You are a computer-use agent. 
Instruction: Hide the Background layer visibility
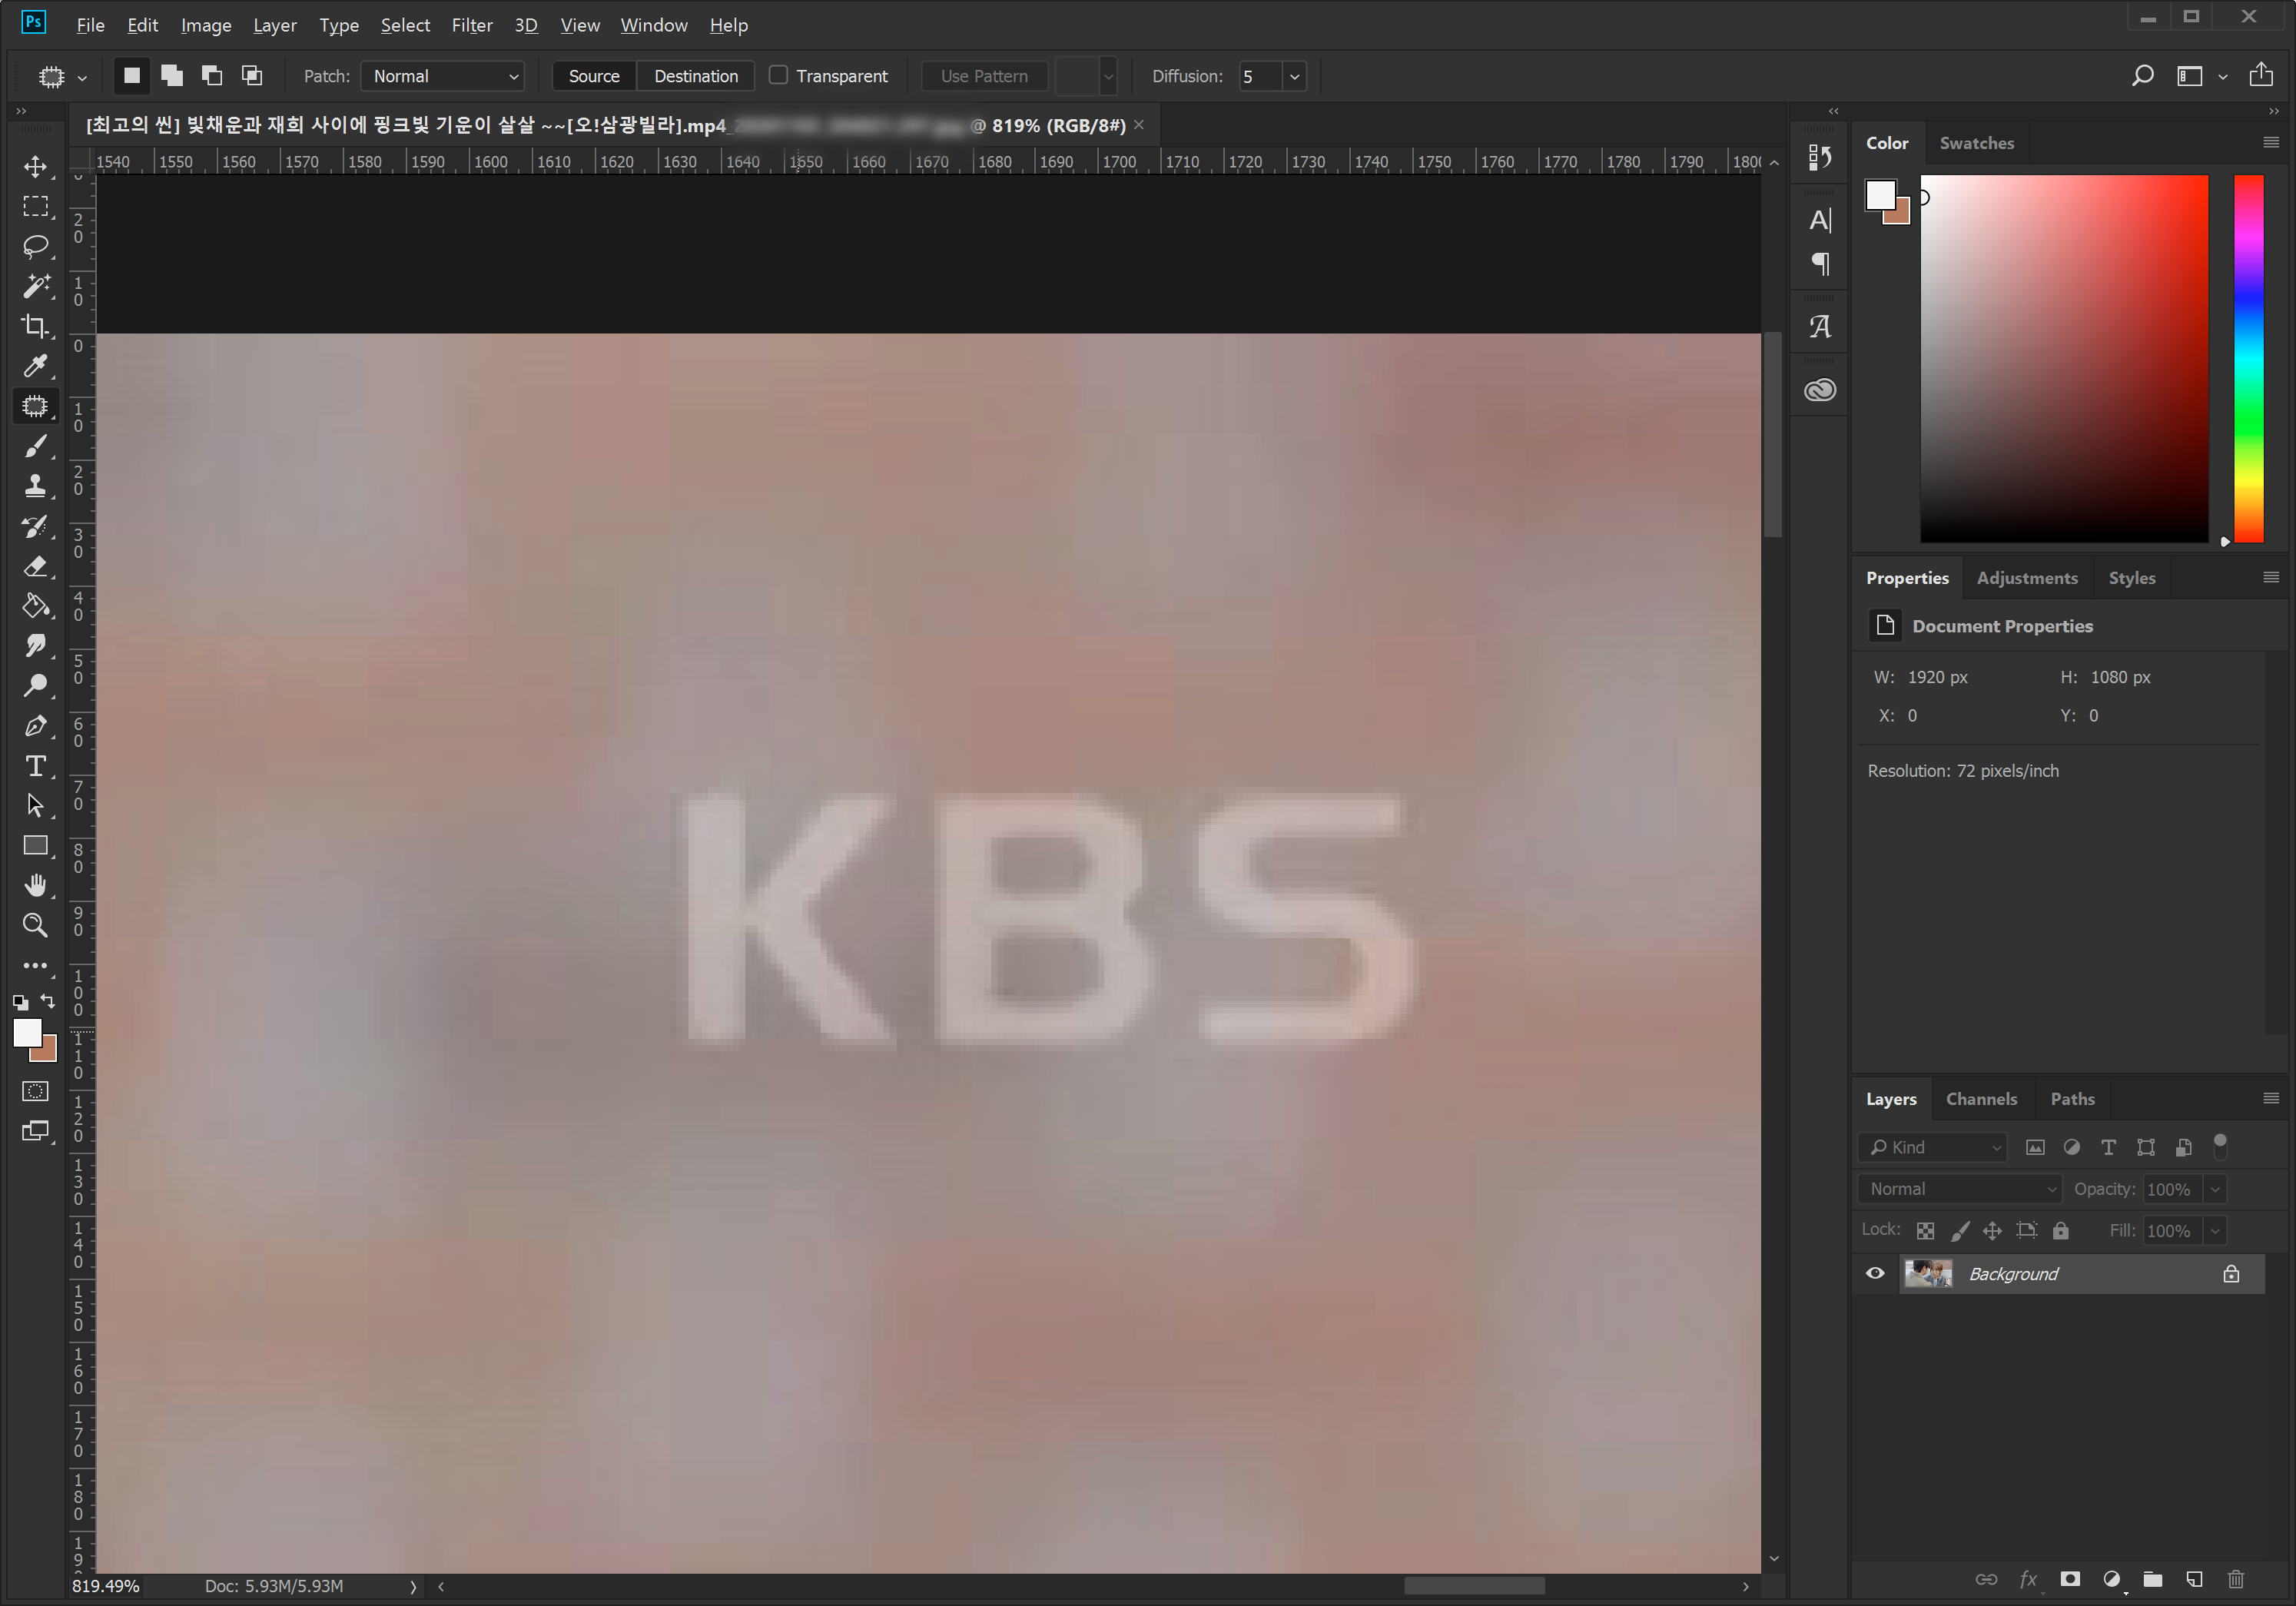[1875, 1273]
